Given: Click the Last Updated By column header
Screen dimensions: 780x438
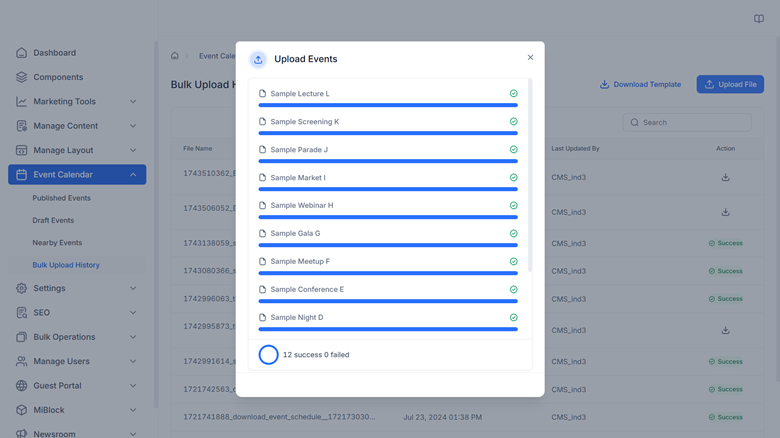Looking at the screenshot, I should 575,148.
